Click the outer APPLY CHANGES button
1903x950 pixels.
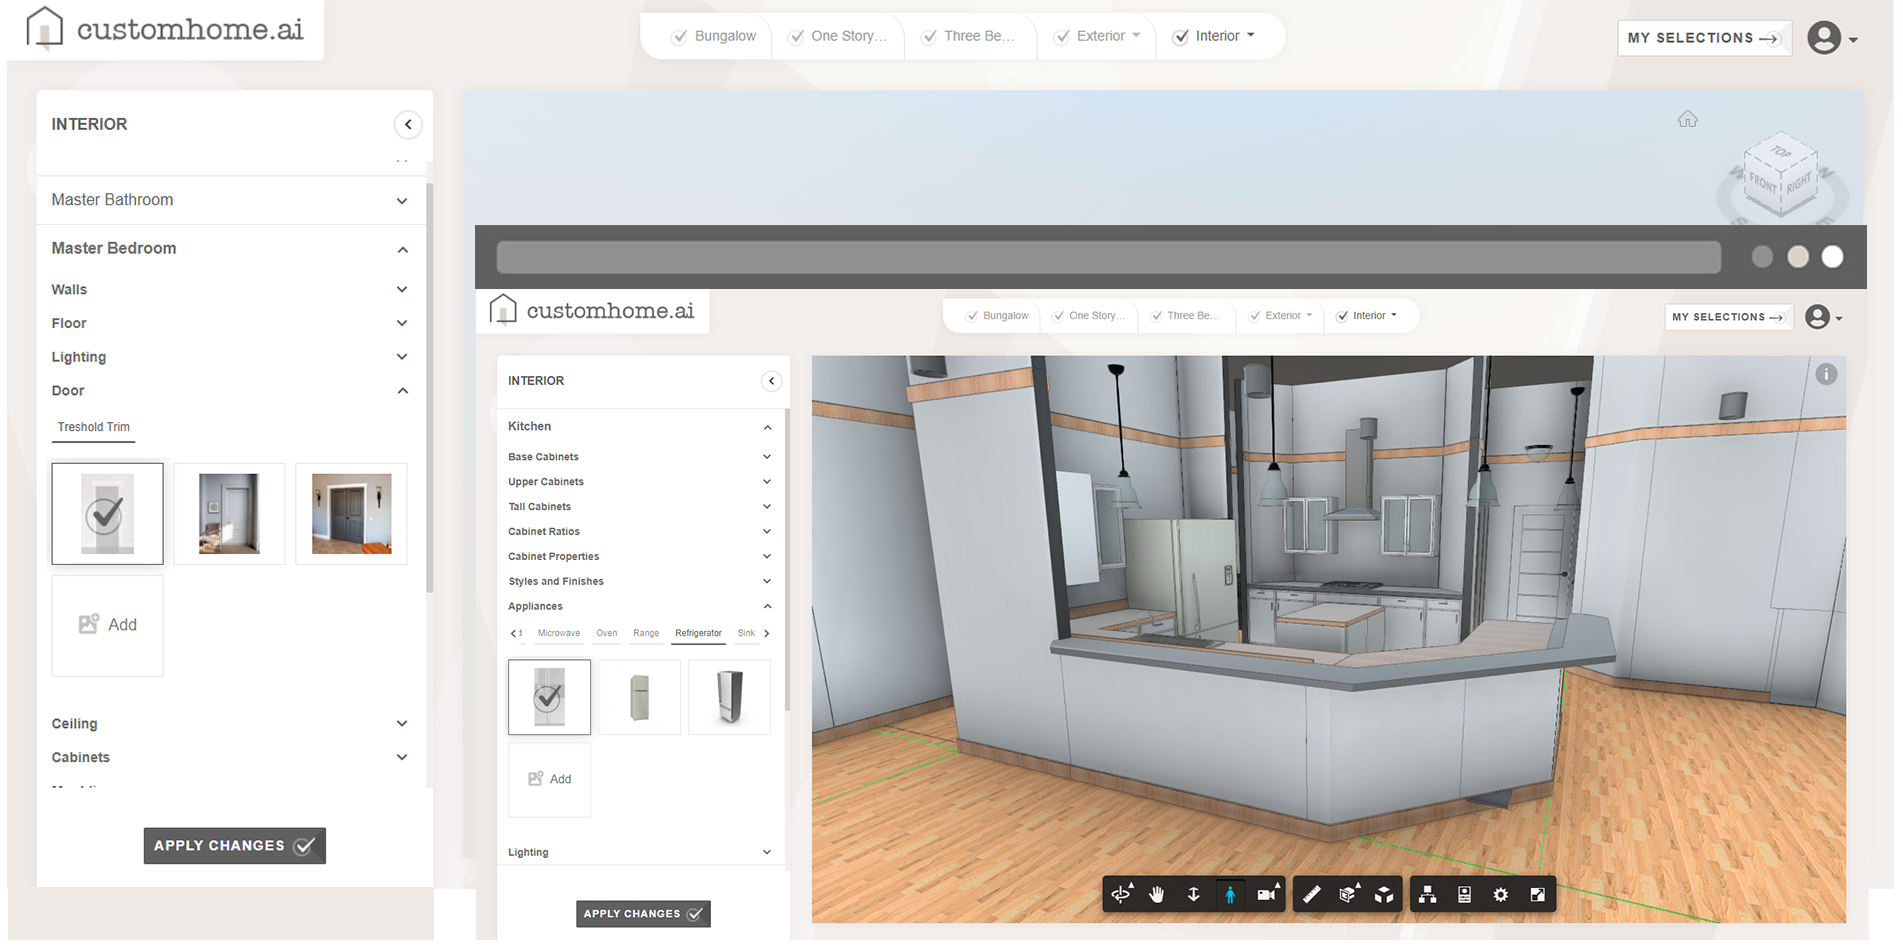pos(234,846)
